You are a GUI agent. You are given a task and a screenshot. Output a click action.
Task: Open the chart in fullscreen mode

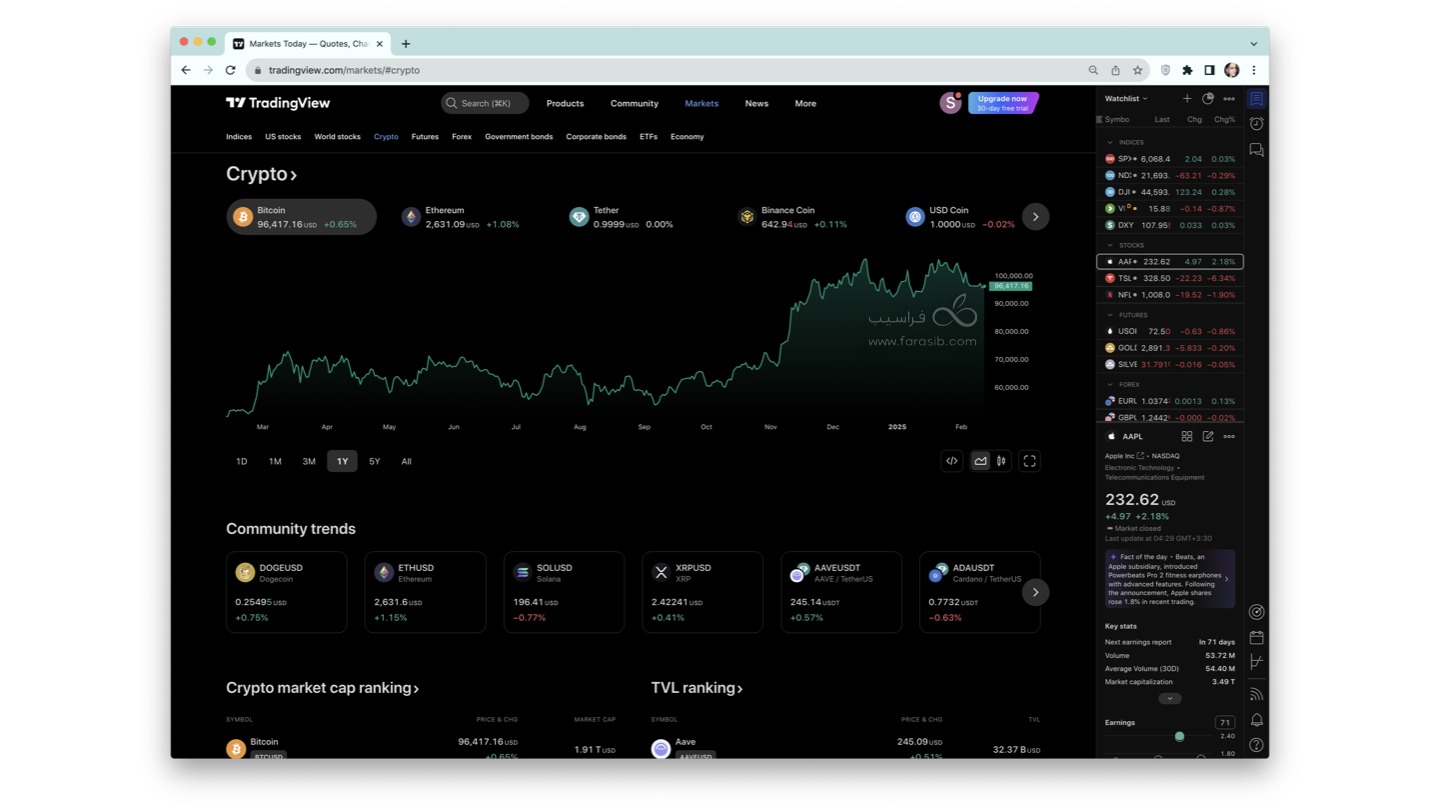tap(1029, 461)
